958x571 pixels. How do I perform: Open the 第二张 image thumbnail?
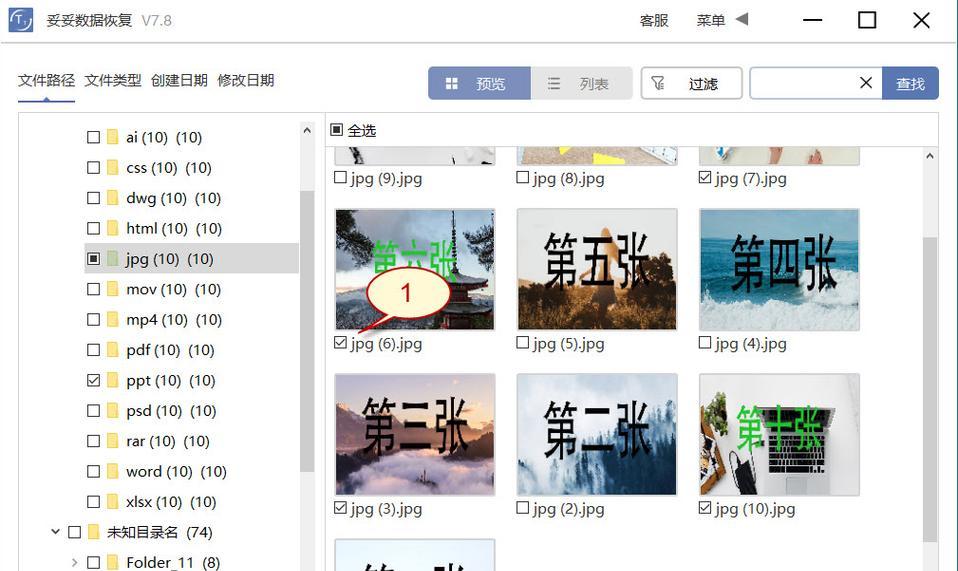[597, 434]
